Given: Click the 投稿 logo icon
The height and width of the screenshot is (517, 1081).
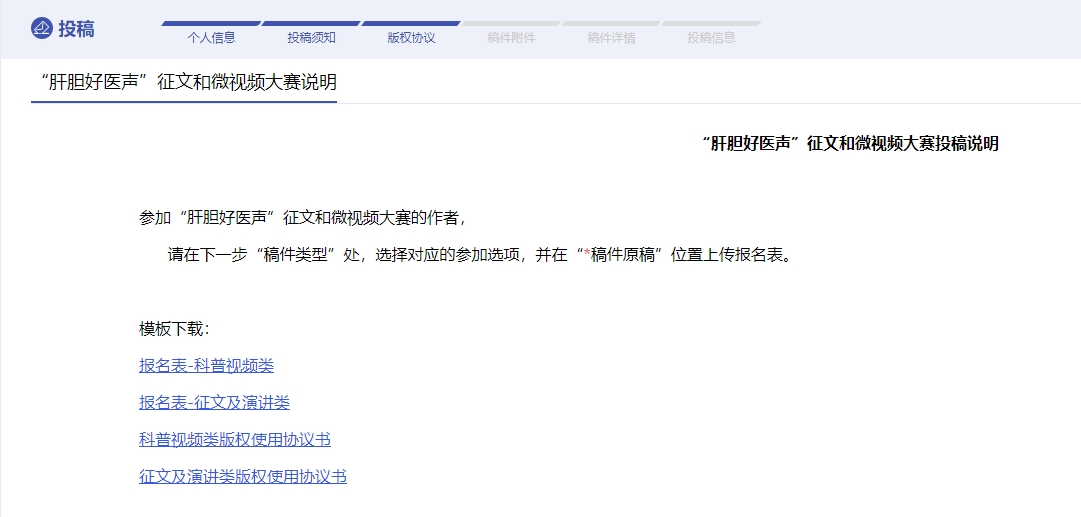Looking at the screenshot, I should pos(42,29).
